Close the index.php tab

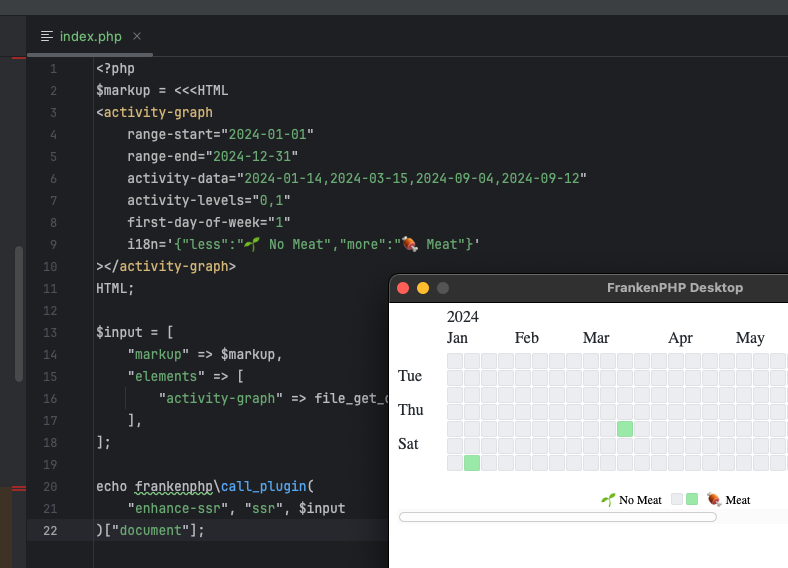(137, 36)
